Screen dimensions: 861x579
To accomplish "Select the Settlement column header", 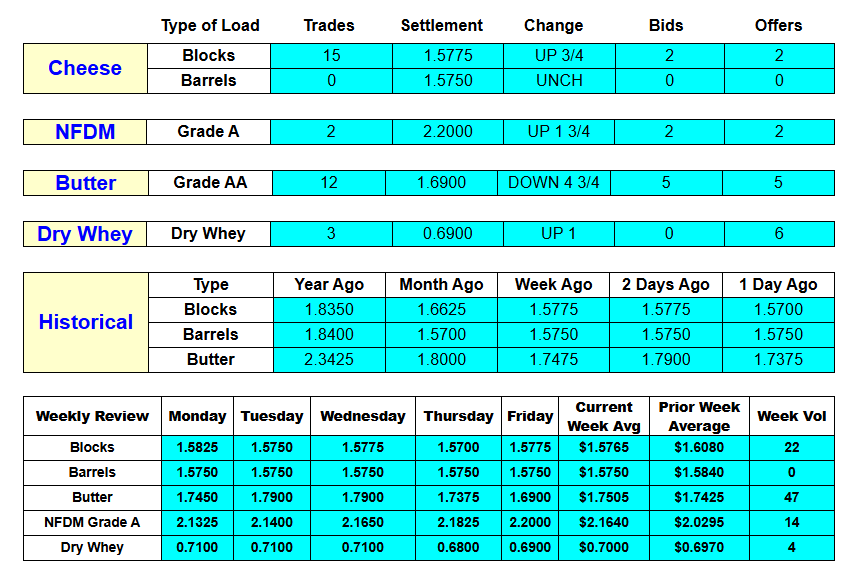I will coord(441,25).
